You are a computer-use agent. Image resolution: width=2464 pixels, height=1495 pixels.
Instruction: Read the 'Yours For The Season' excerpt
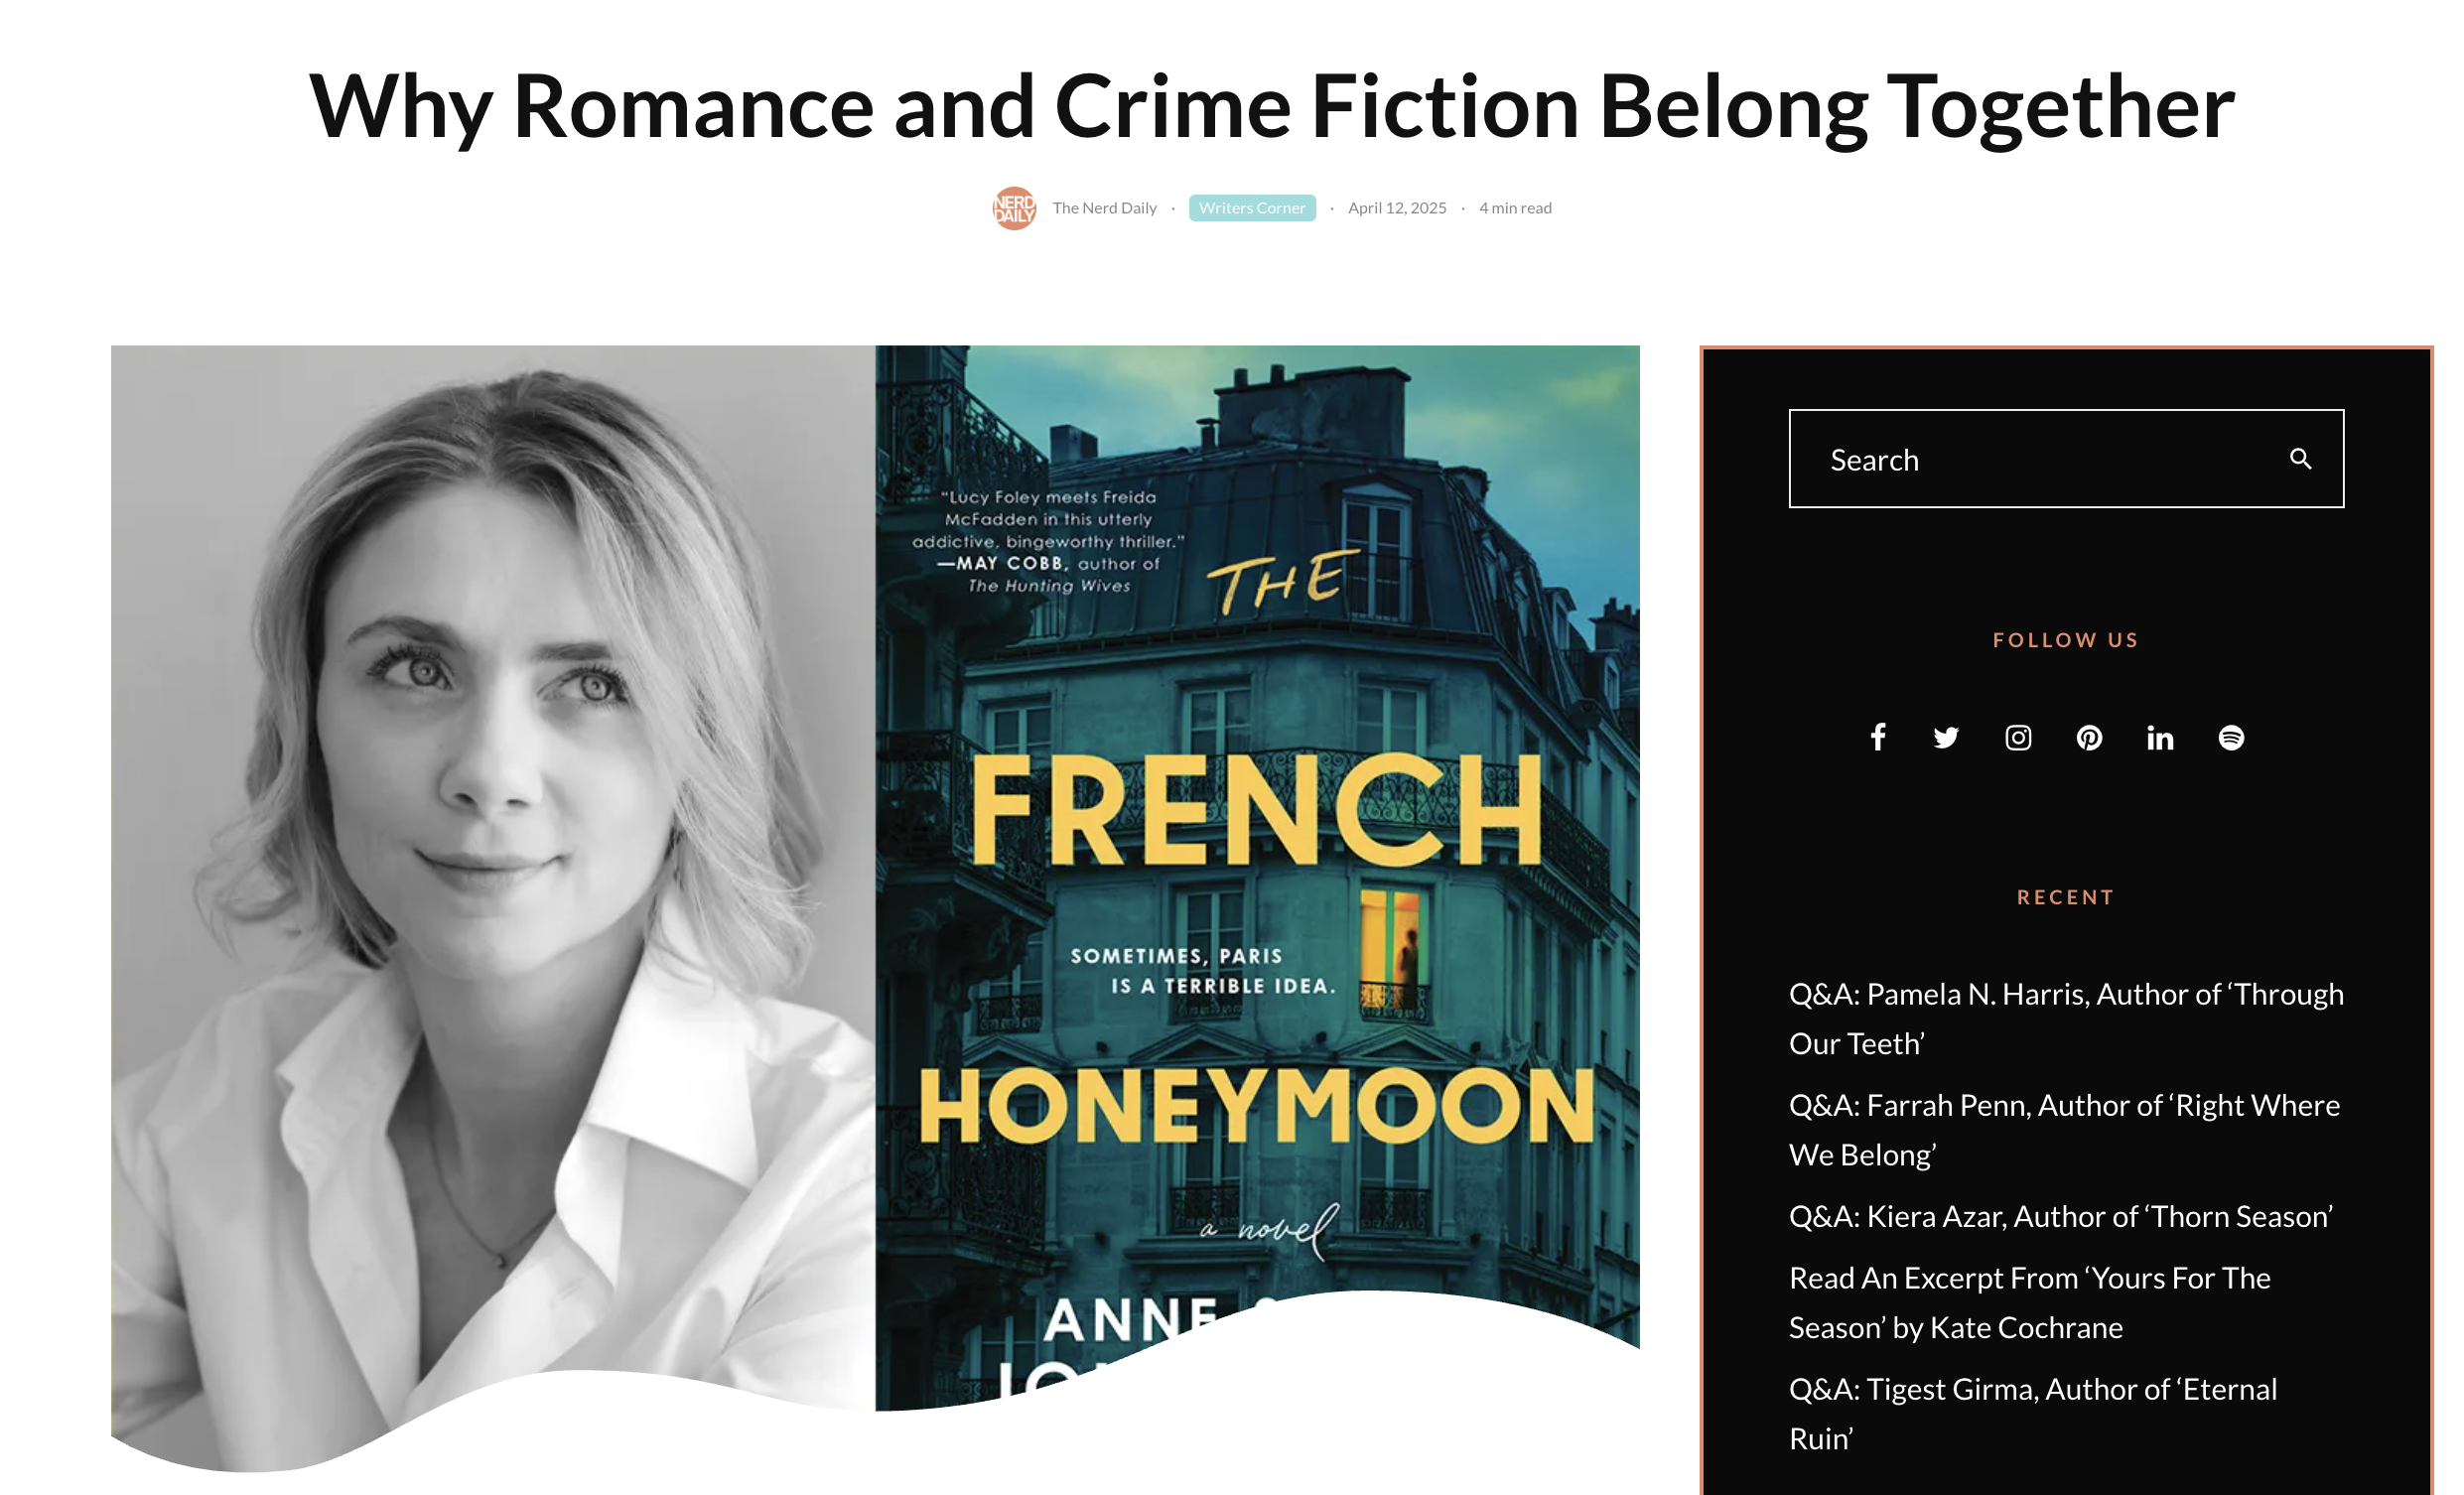click(2030, 1303)
